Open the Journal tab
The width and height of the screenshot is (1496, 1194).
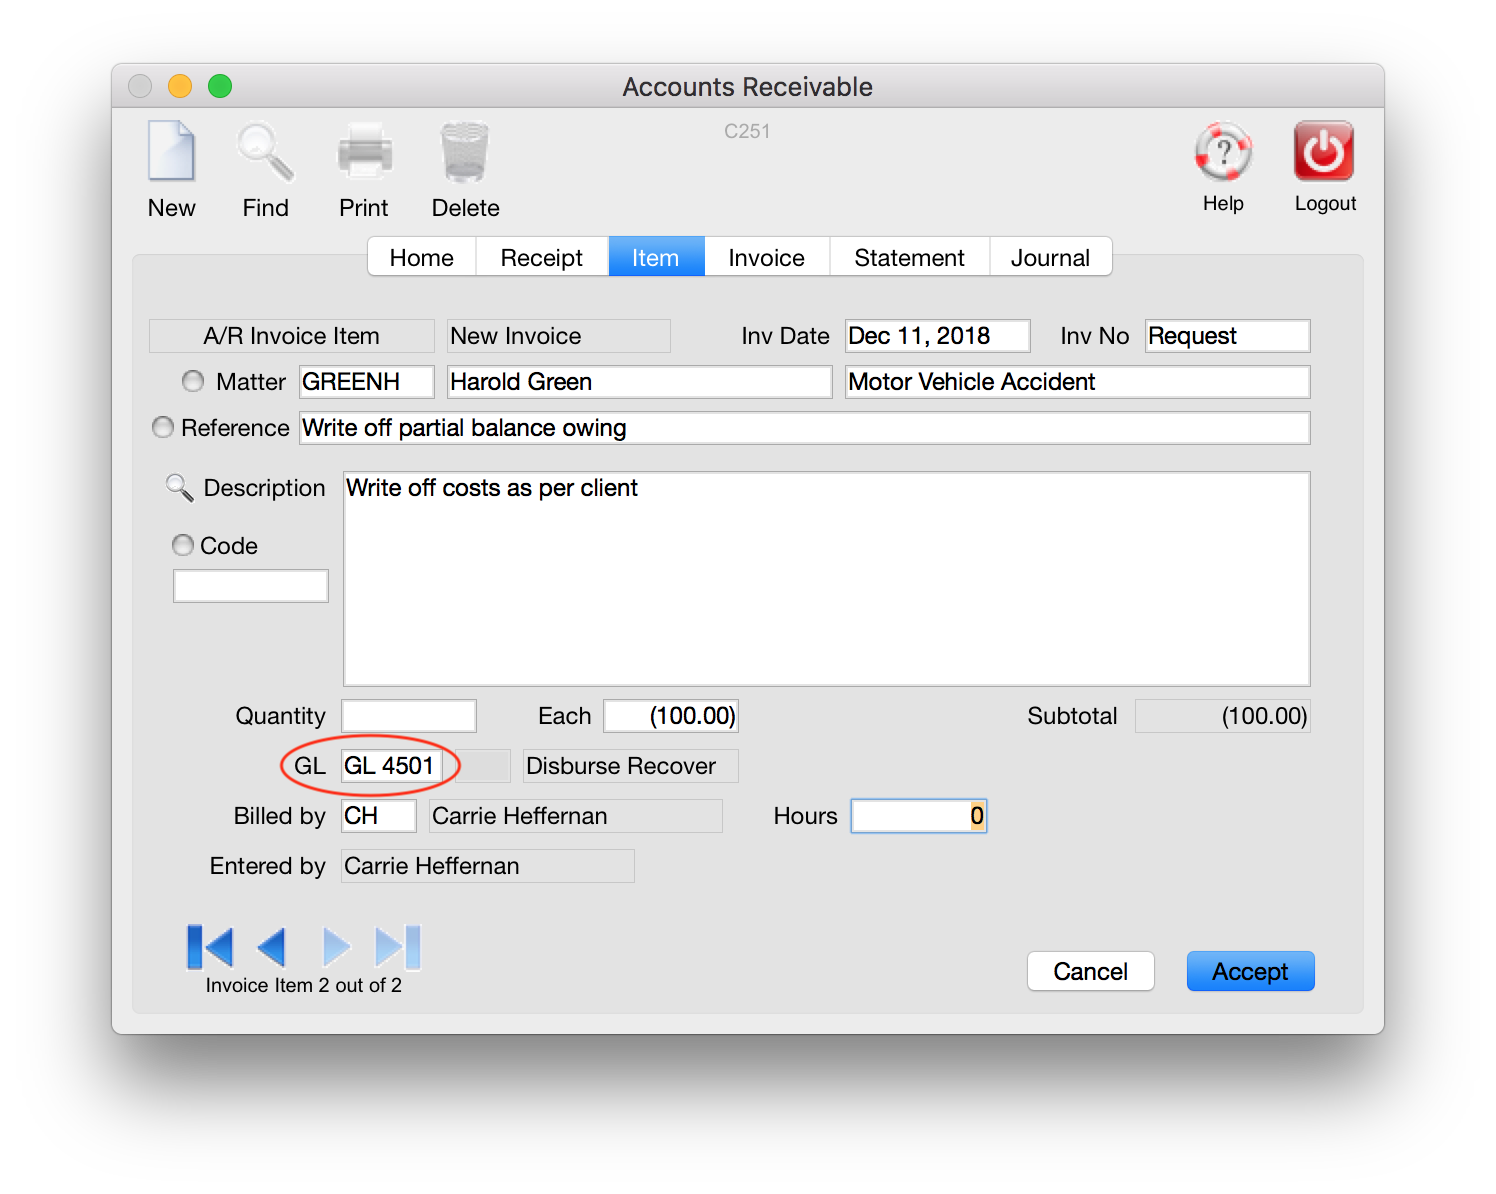(1049, 257)
